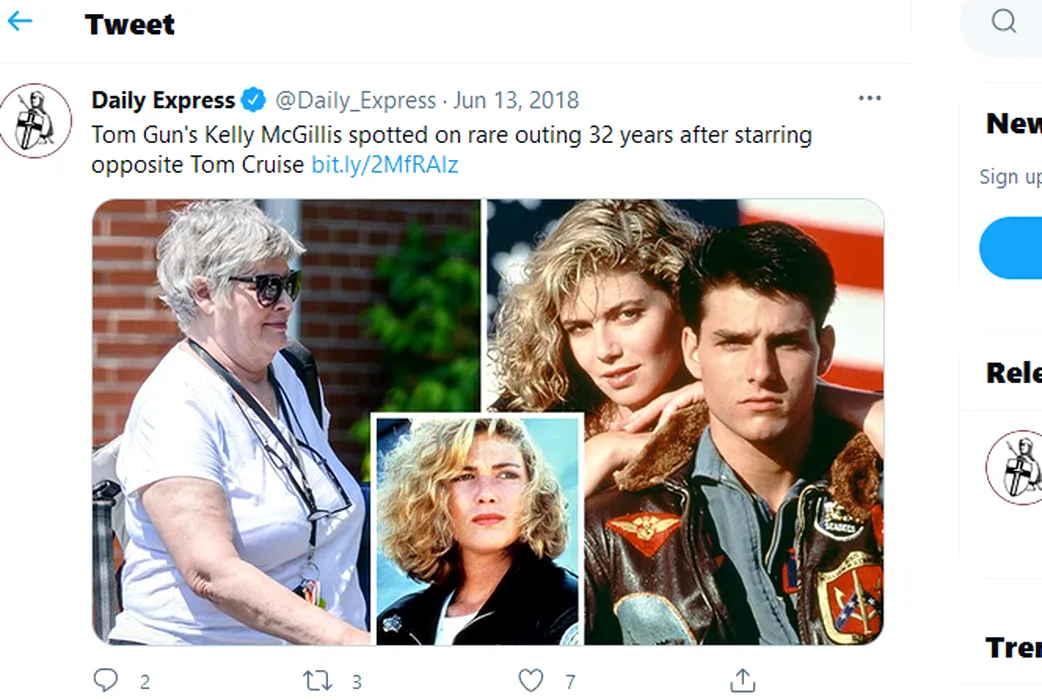This screenshot has width=1042, height=700.
Task: Open the small inset center photo
Action: (476, 530)
